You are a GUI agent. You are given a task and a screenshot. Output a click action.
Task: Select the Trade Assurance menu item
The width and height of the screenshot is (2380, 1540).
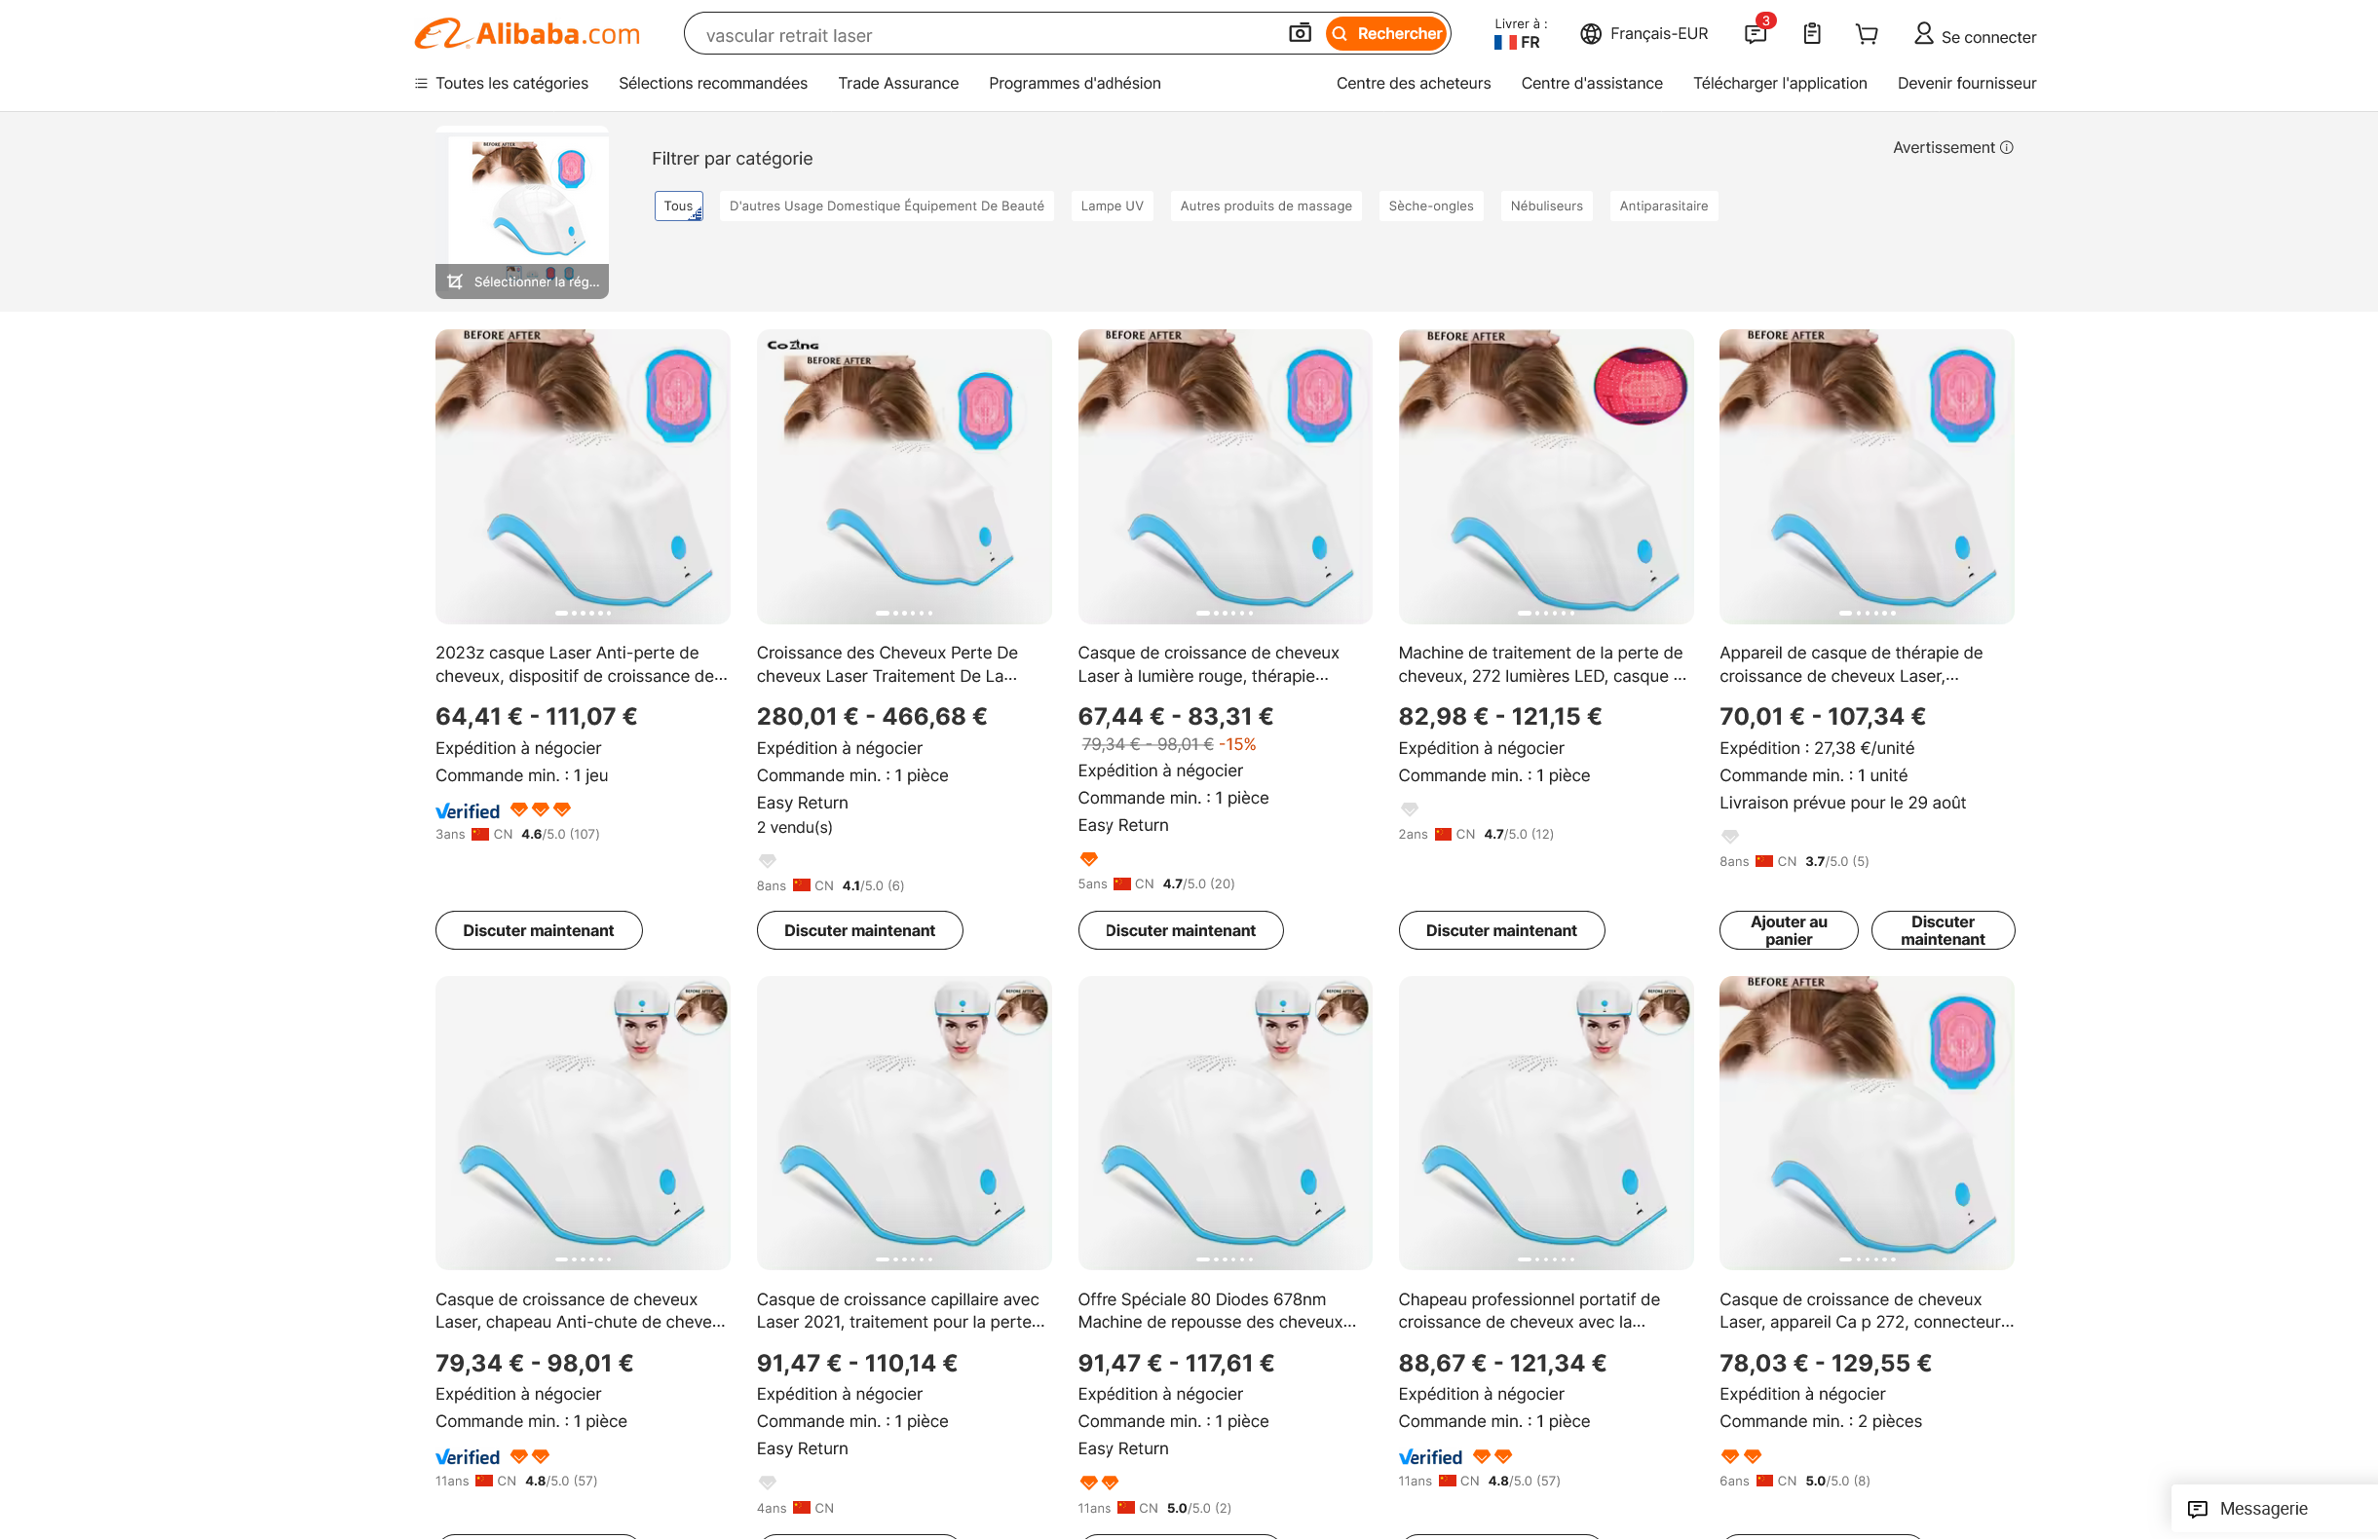(897, 84)
